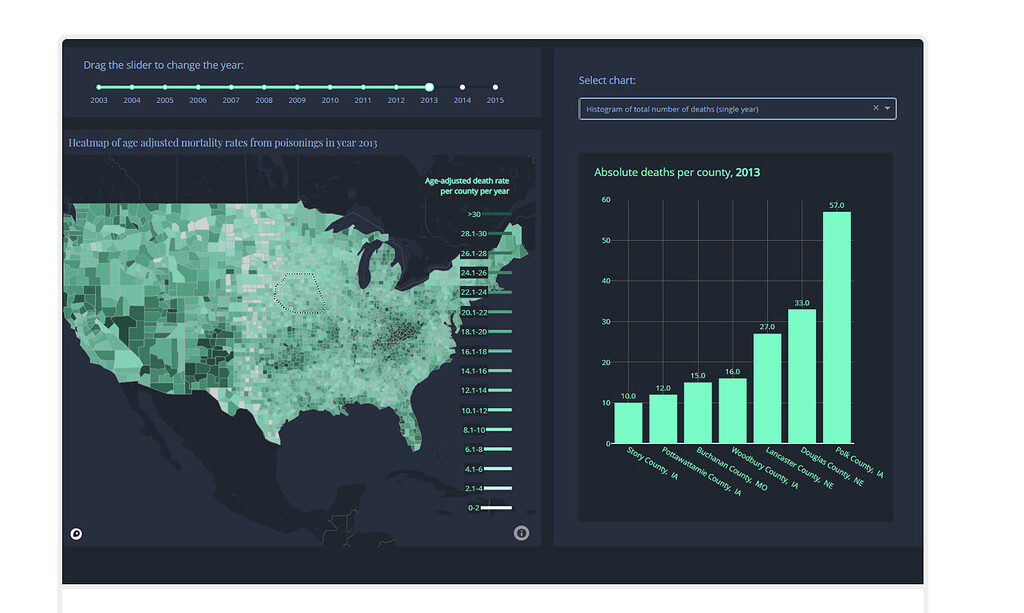Click the heatmap title above the map
The image size is (1024, 613).
click(222, 142)
